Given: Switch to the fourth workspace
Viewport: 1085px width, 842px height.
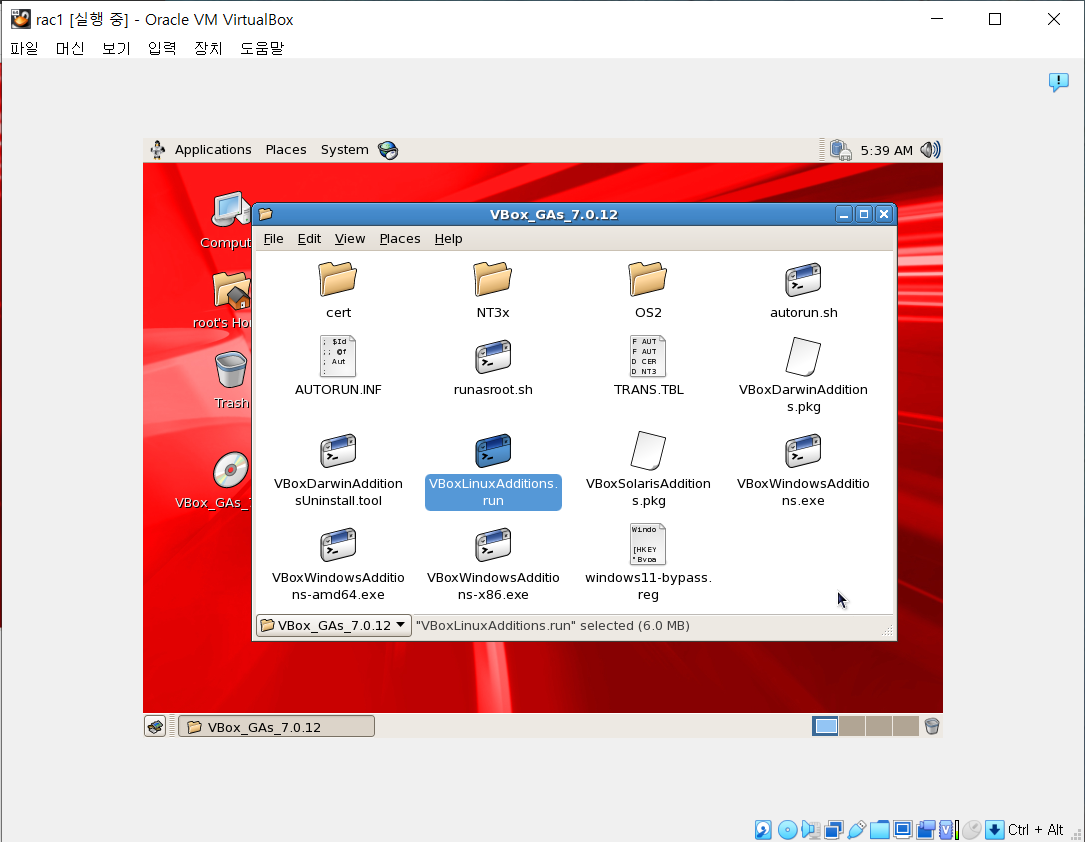Looking at the screenshot, I should 906,726.
